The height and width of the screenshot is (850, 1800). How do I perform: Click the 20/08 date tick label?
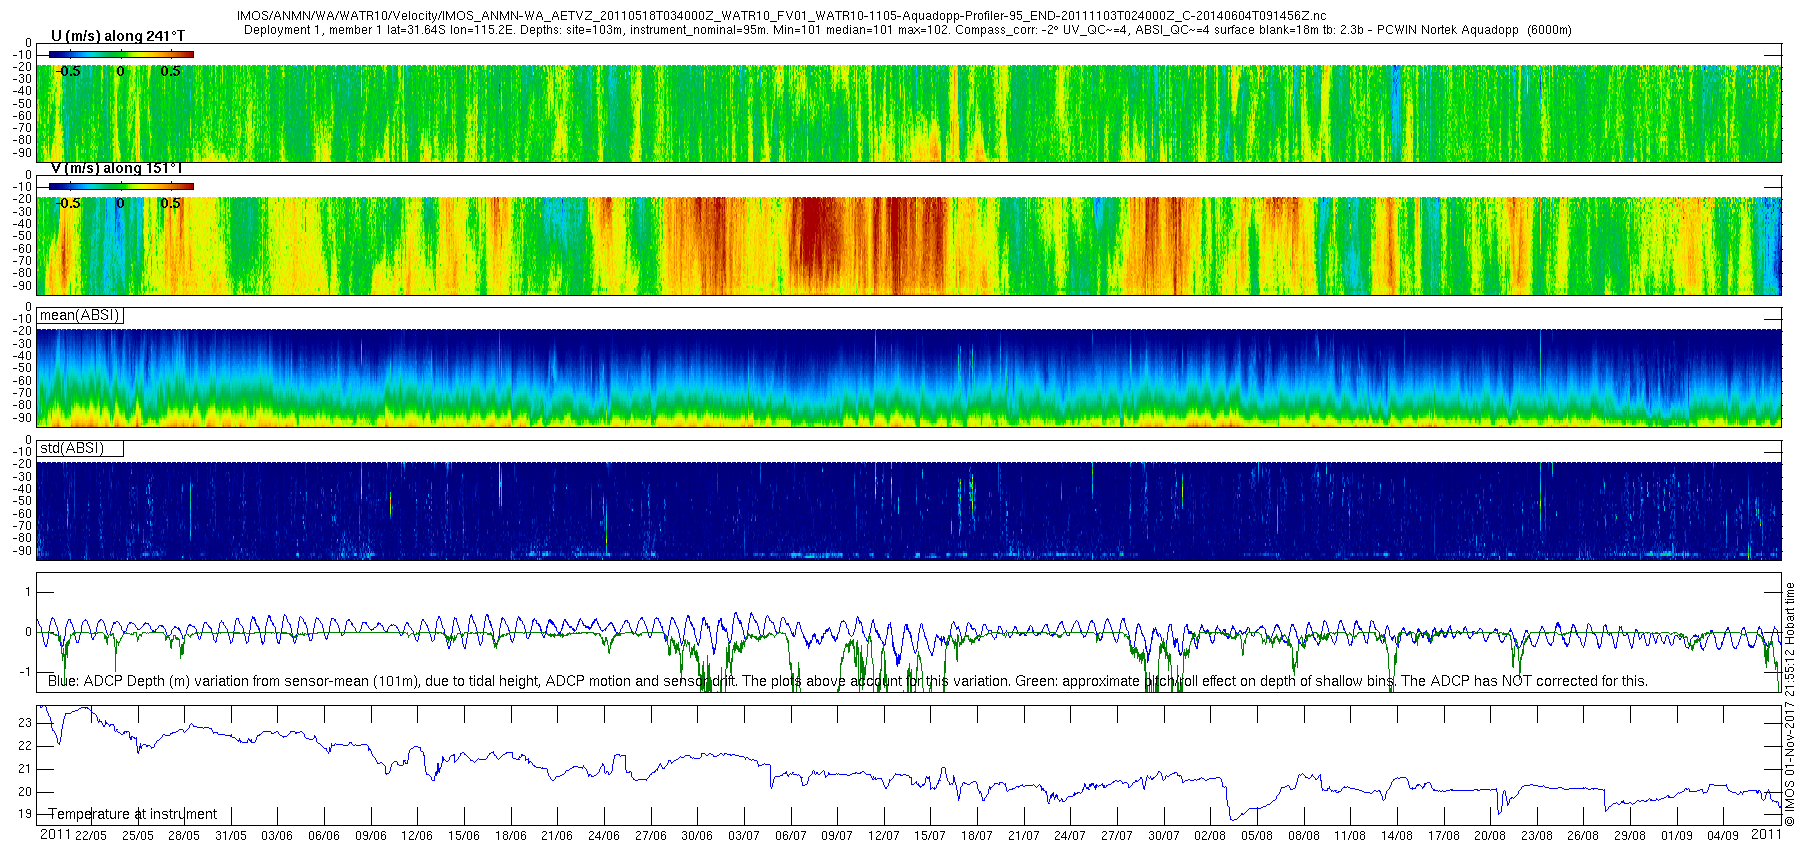(1490, 835)
